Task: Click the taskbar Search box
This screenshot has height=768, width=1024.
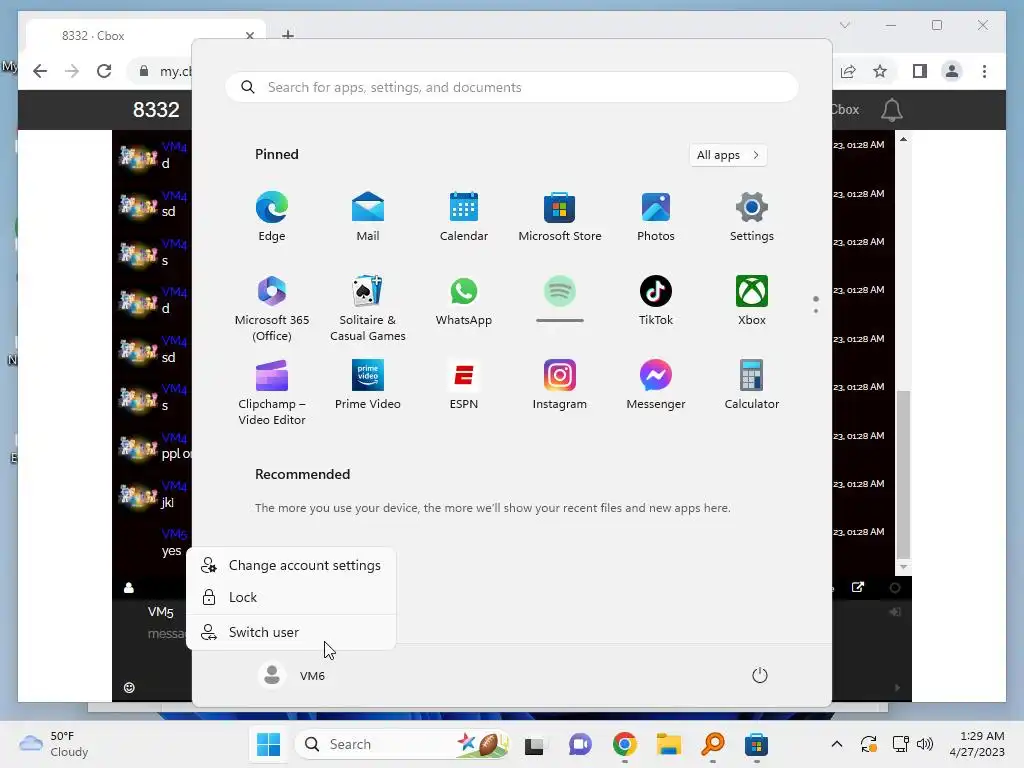Action: [402, 744]
